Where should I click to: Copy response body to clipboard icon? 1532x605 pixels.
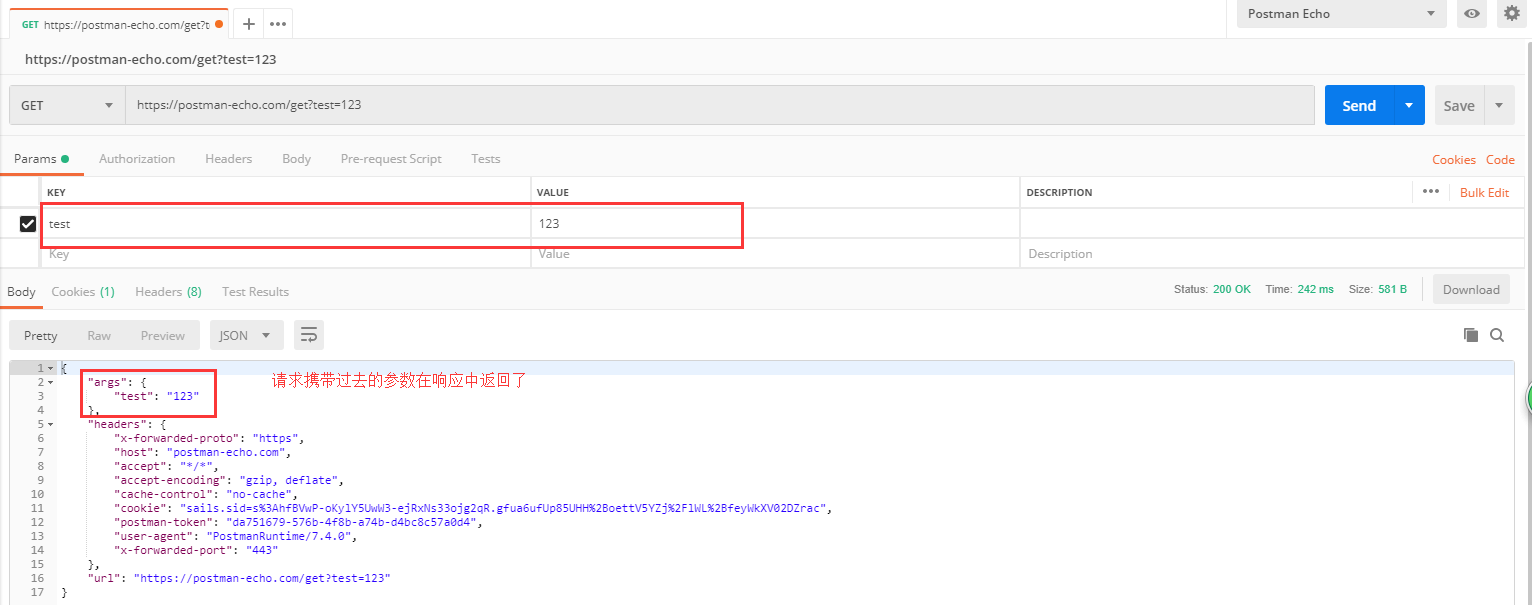[1470, 335]
